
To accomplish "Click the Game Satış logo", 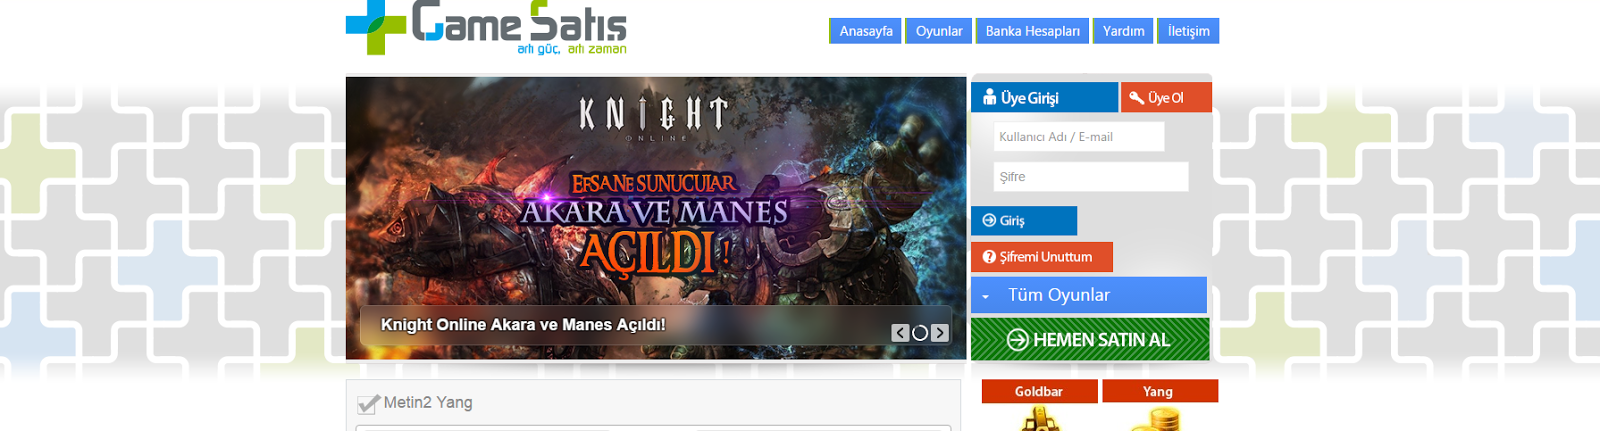I will (486, 27).
